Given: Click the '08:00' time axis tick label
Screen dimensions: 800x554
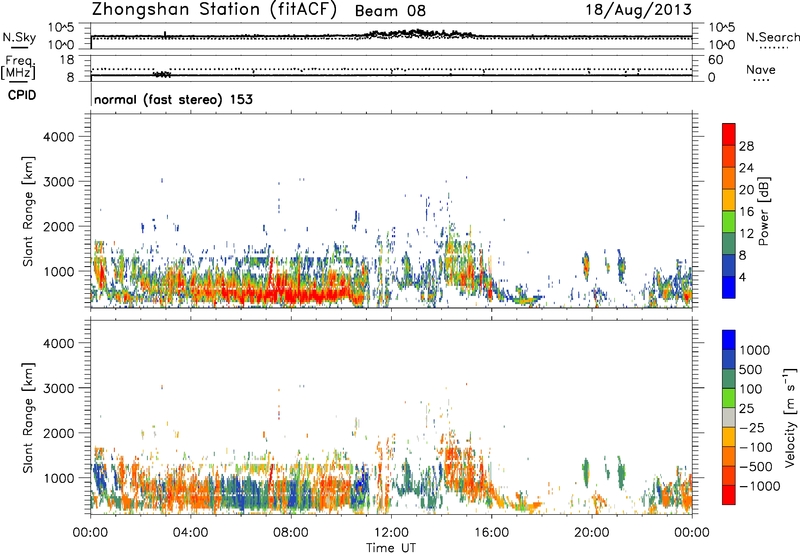Looking at the screenshot, I should pyautogui.click(x=291, y=533).
